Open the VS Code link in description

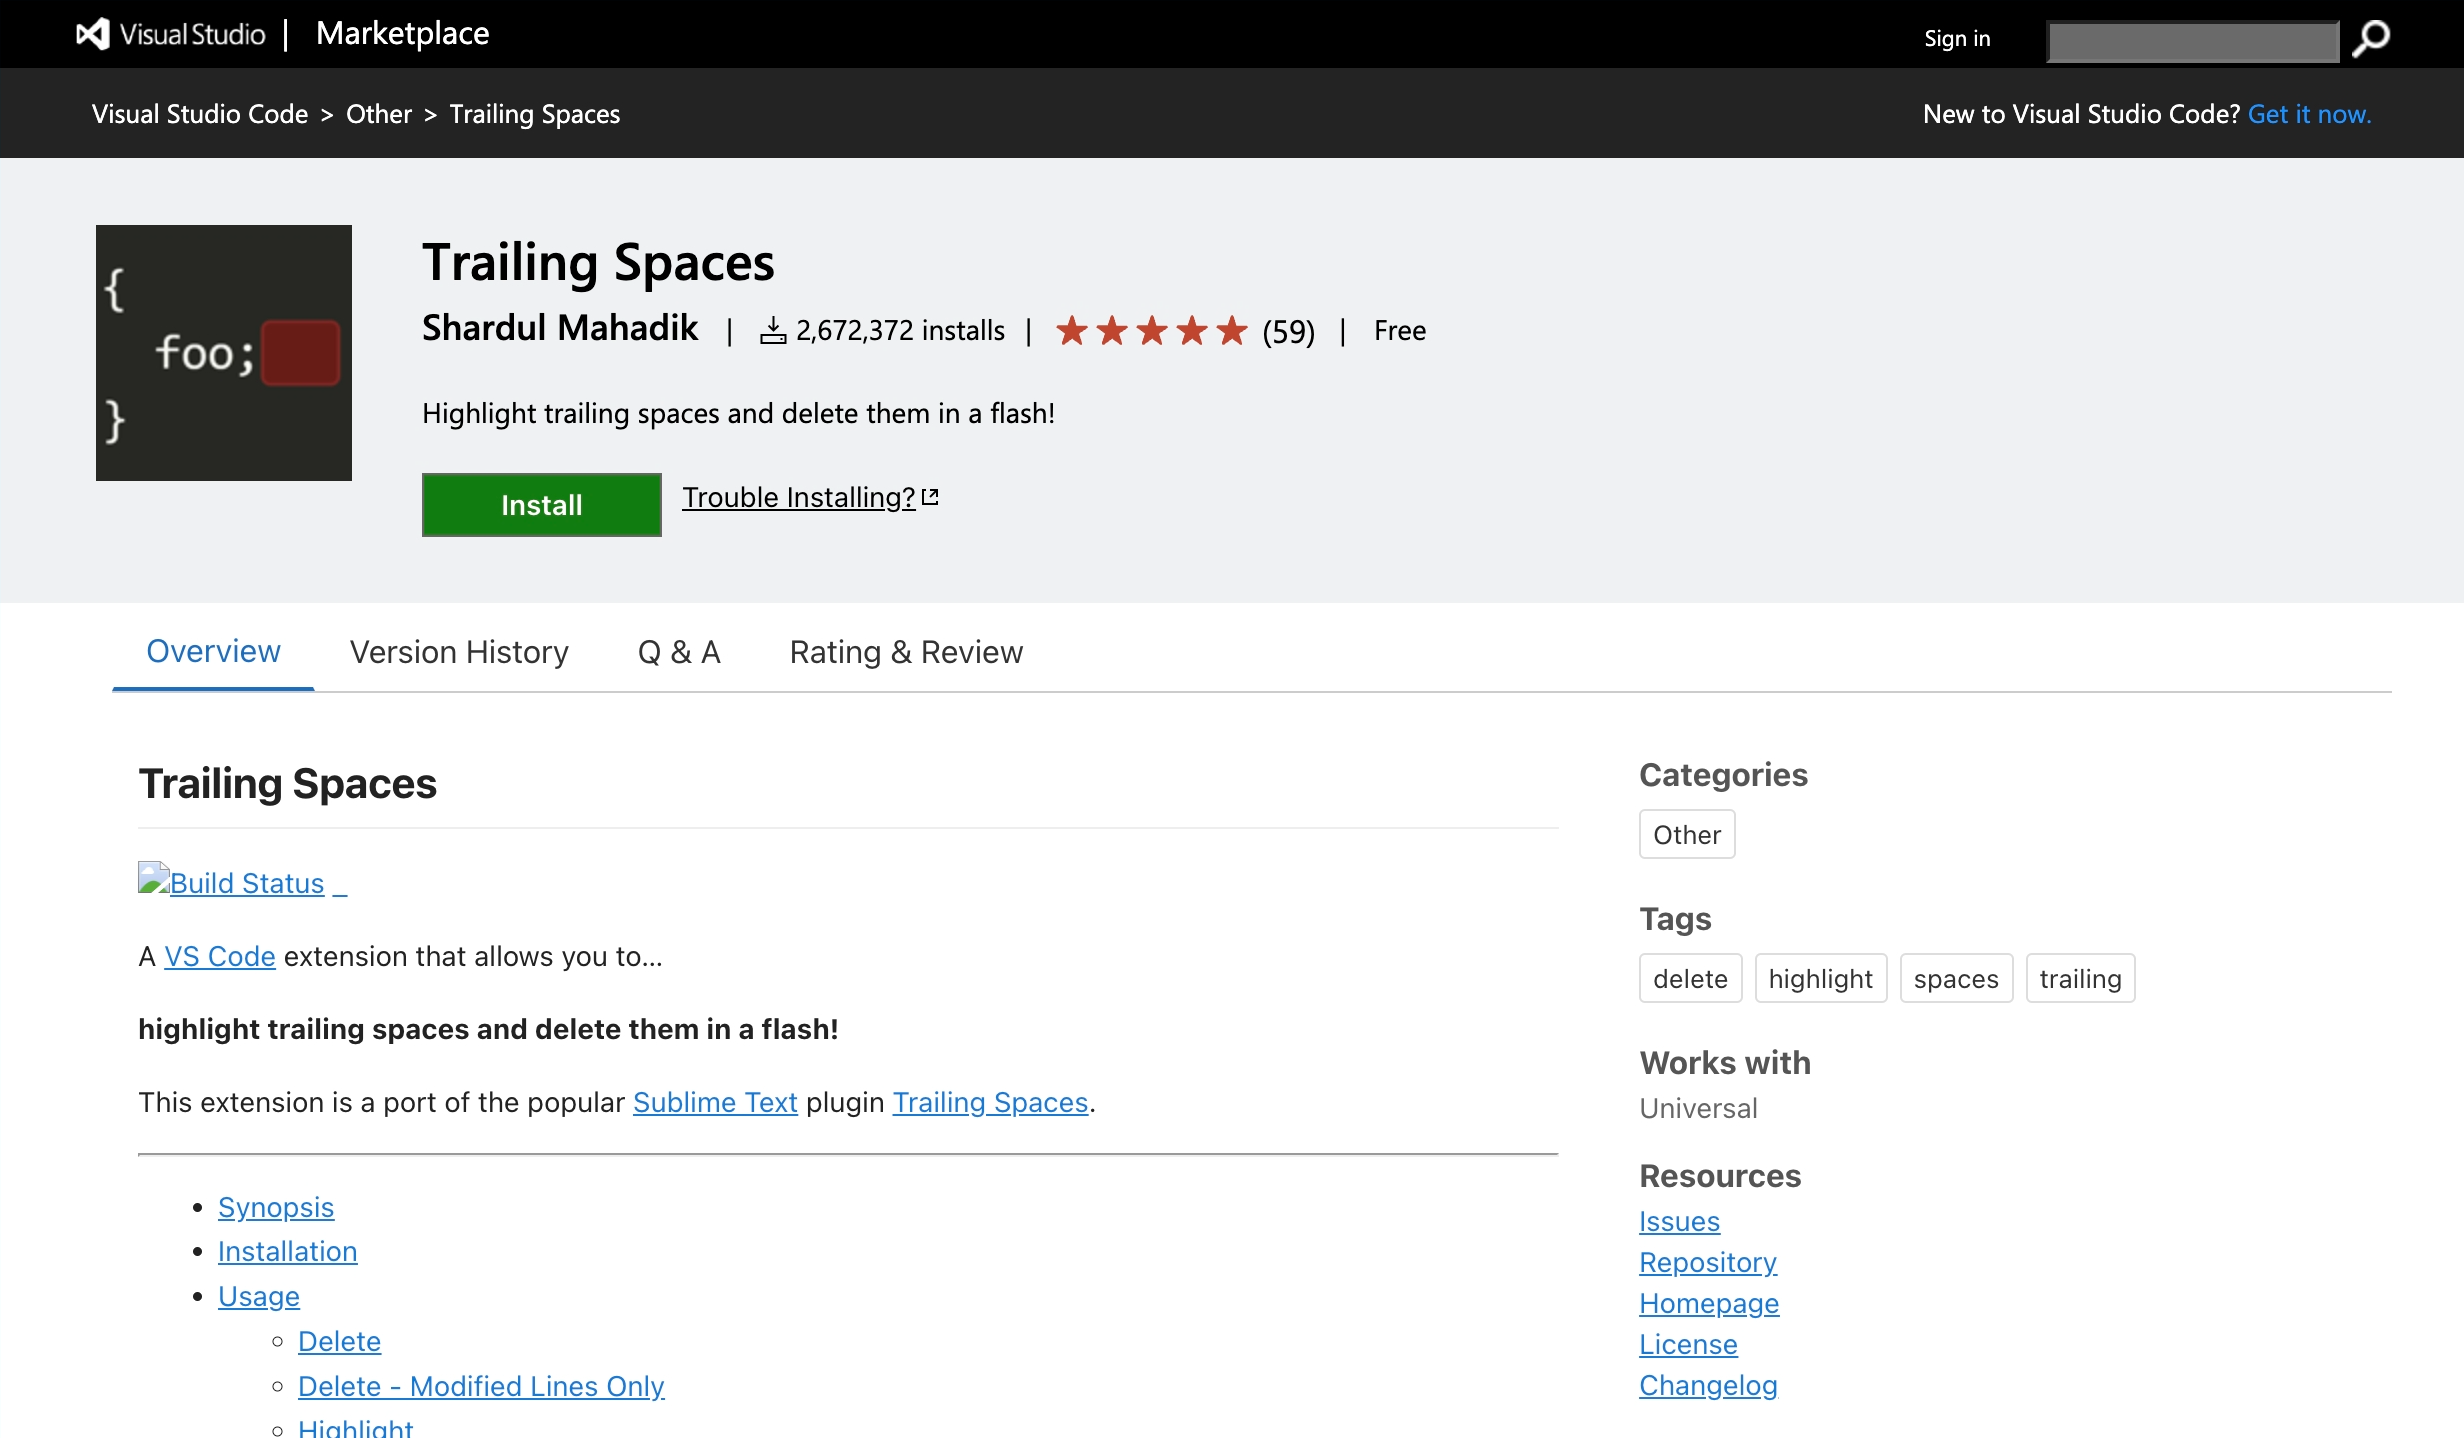pos(220,956)
